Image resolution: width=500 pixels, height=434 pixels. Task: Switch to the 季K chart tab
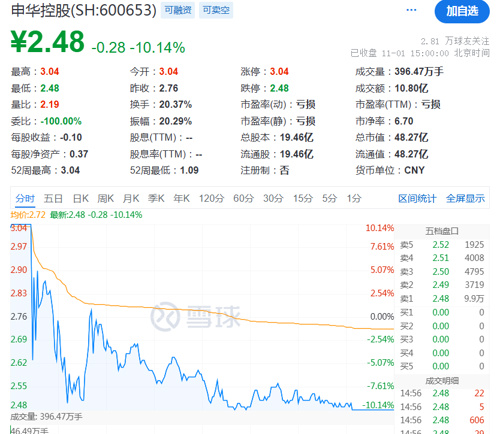click(x=156, y=199)
